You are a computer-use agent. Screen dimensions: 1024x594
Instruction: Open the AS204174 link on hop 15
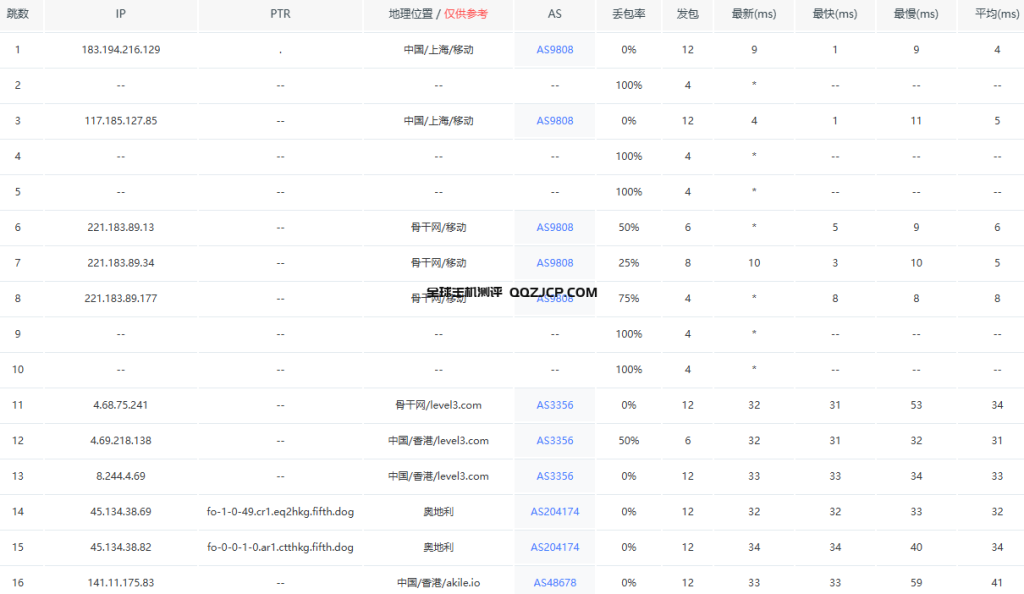pos(554,547)
